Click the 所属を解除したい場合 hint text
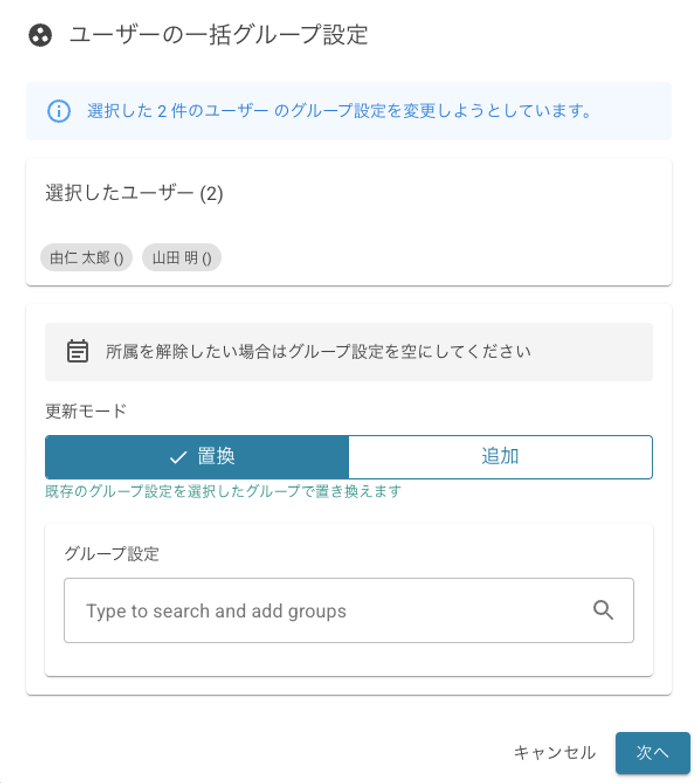The height and width of the screenshot is (783, 697). (x=318, y=351)
